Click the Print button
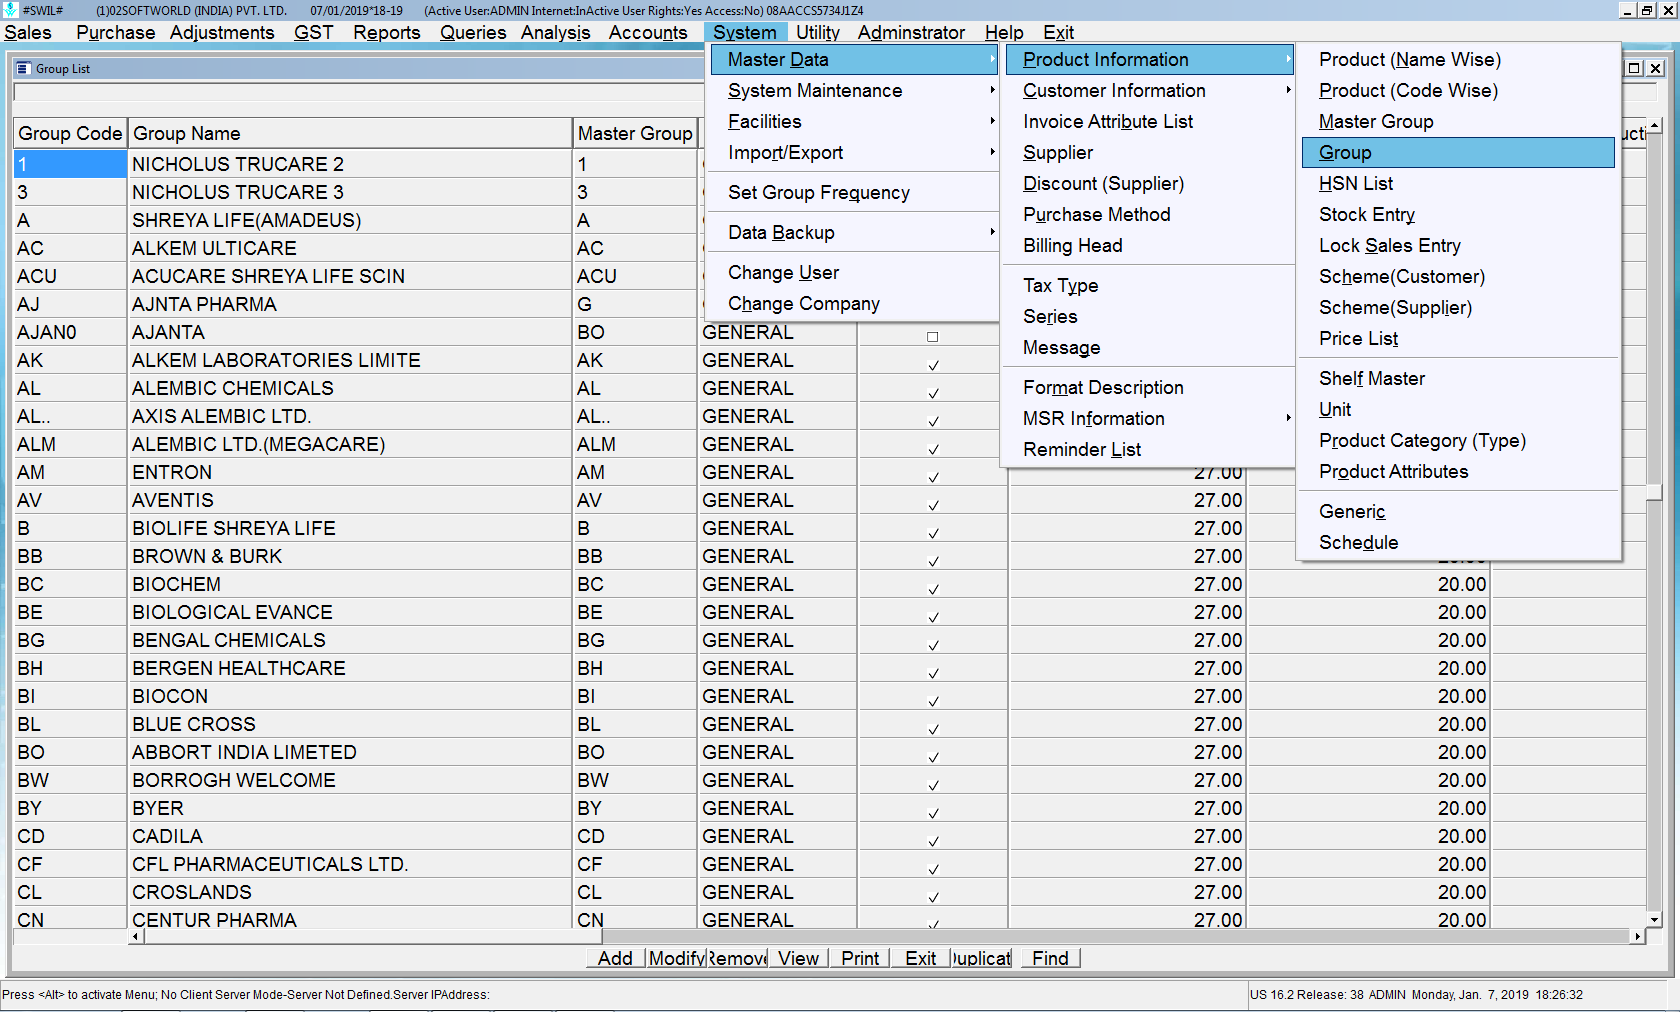The width and height of the screenshot is (1680, 1012). tap(860, 958)
